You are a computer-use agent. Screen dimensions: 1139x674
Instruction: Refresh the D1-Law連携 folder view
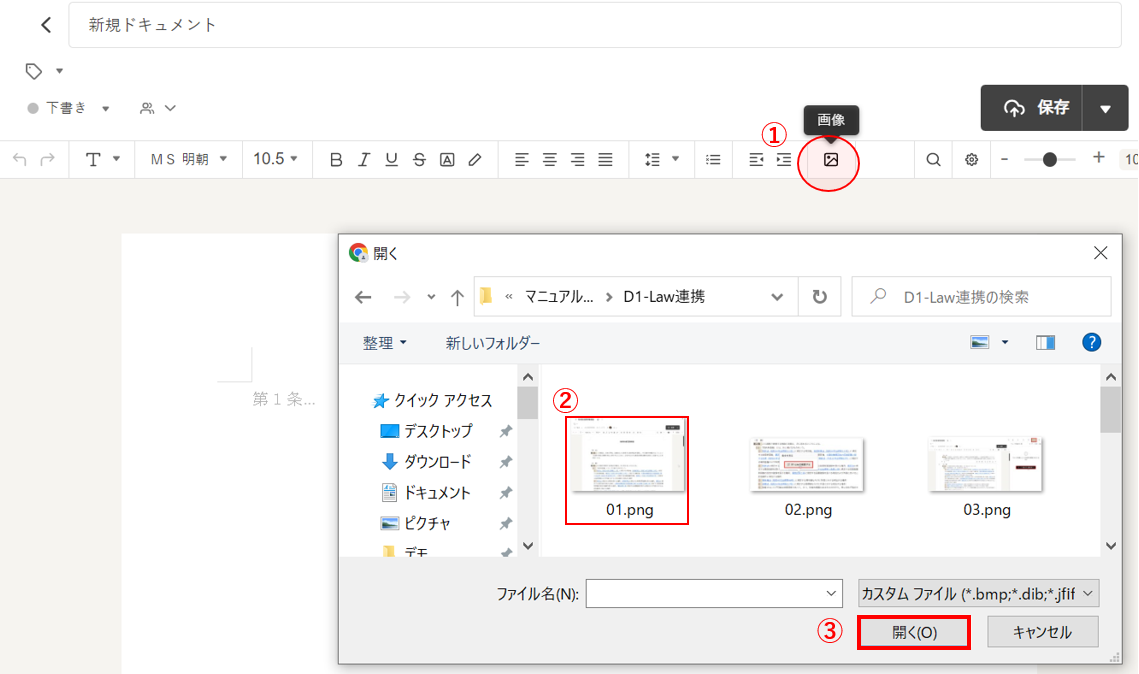[820, 297]
